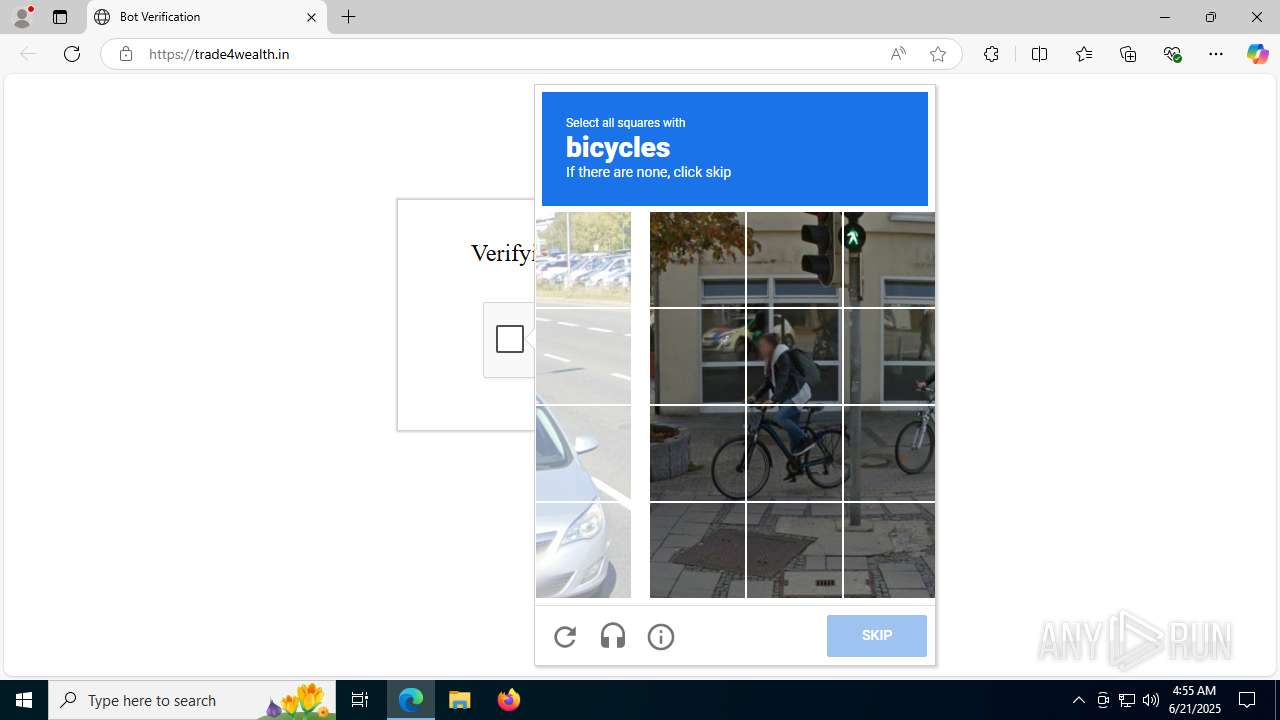This screenshot has width=1280, height=720.
Task: Open File Explorer from the taskbar
Action: click(460, 700)
